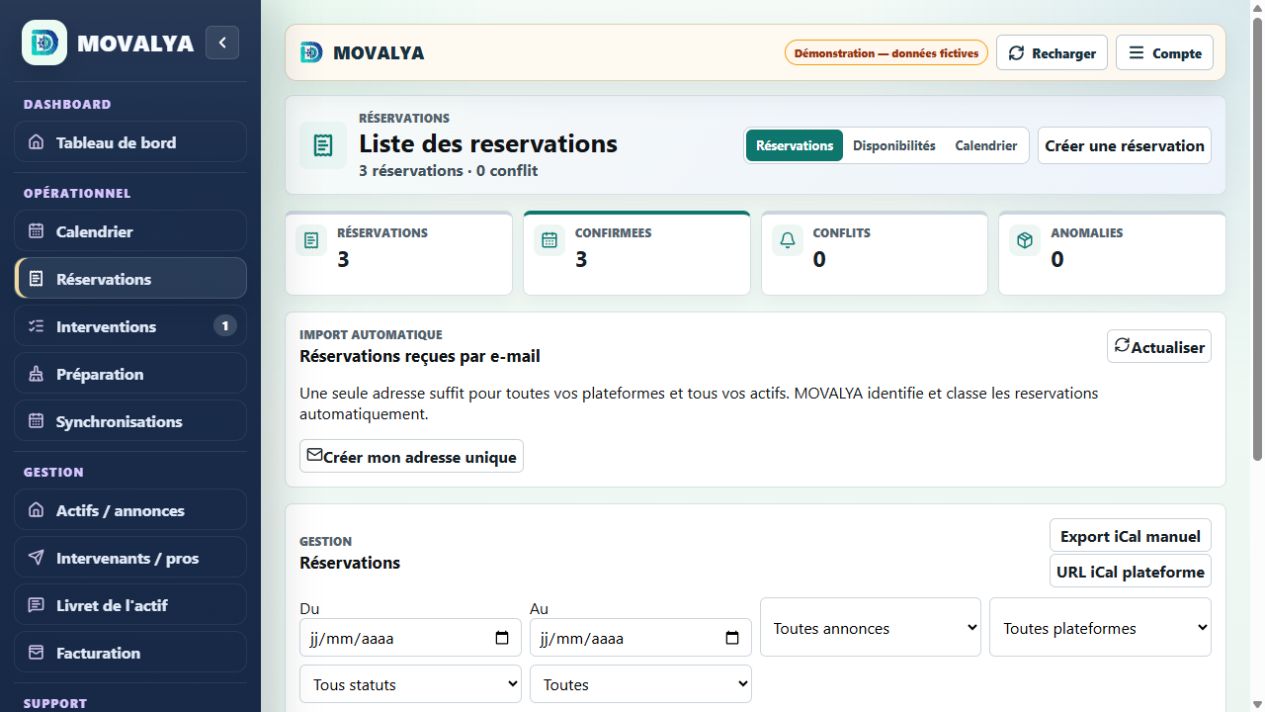Click the Réservations stat card showing 3
This screenshot has width=1265, height=712.
tap(399, 253)
